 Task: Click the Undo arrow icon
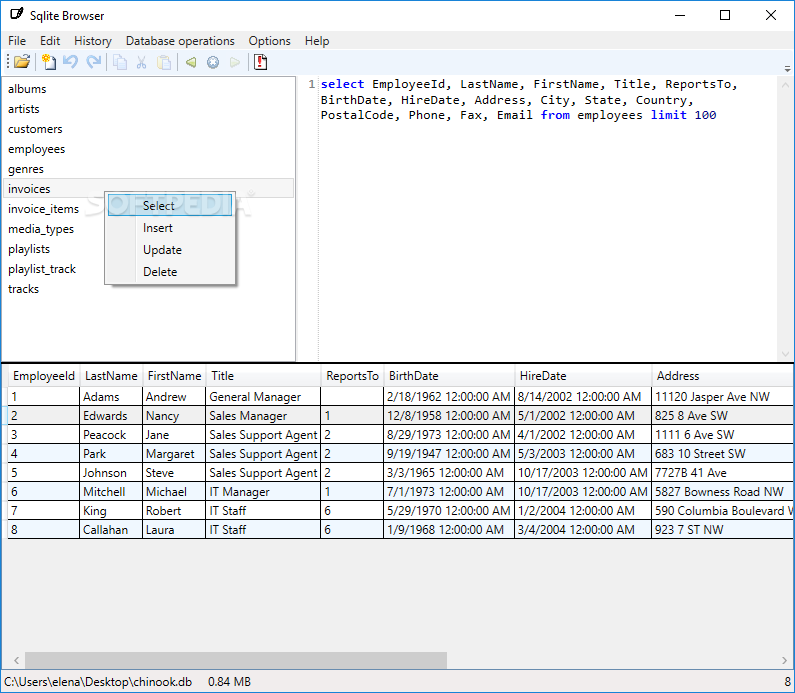click(x=70, y=62)
